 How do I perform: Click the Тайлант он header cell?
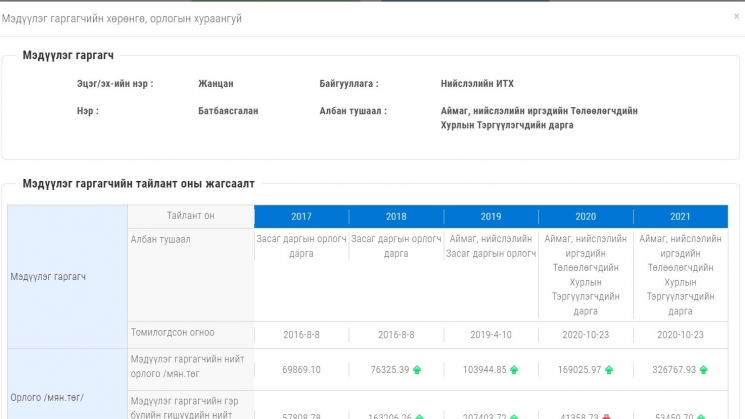(x=190, y=216)
